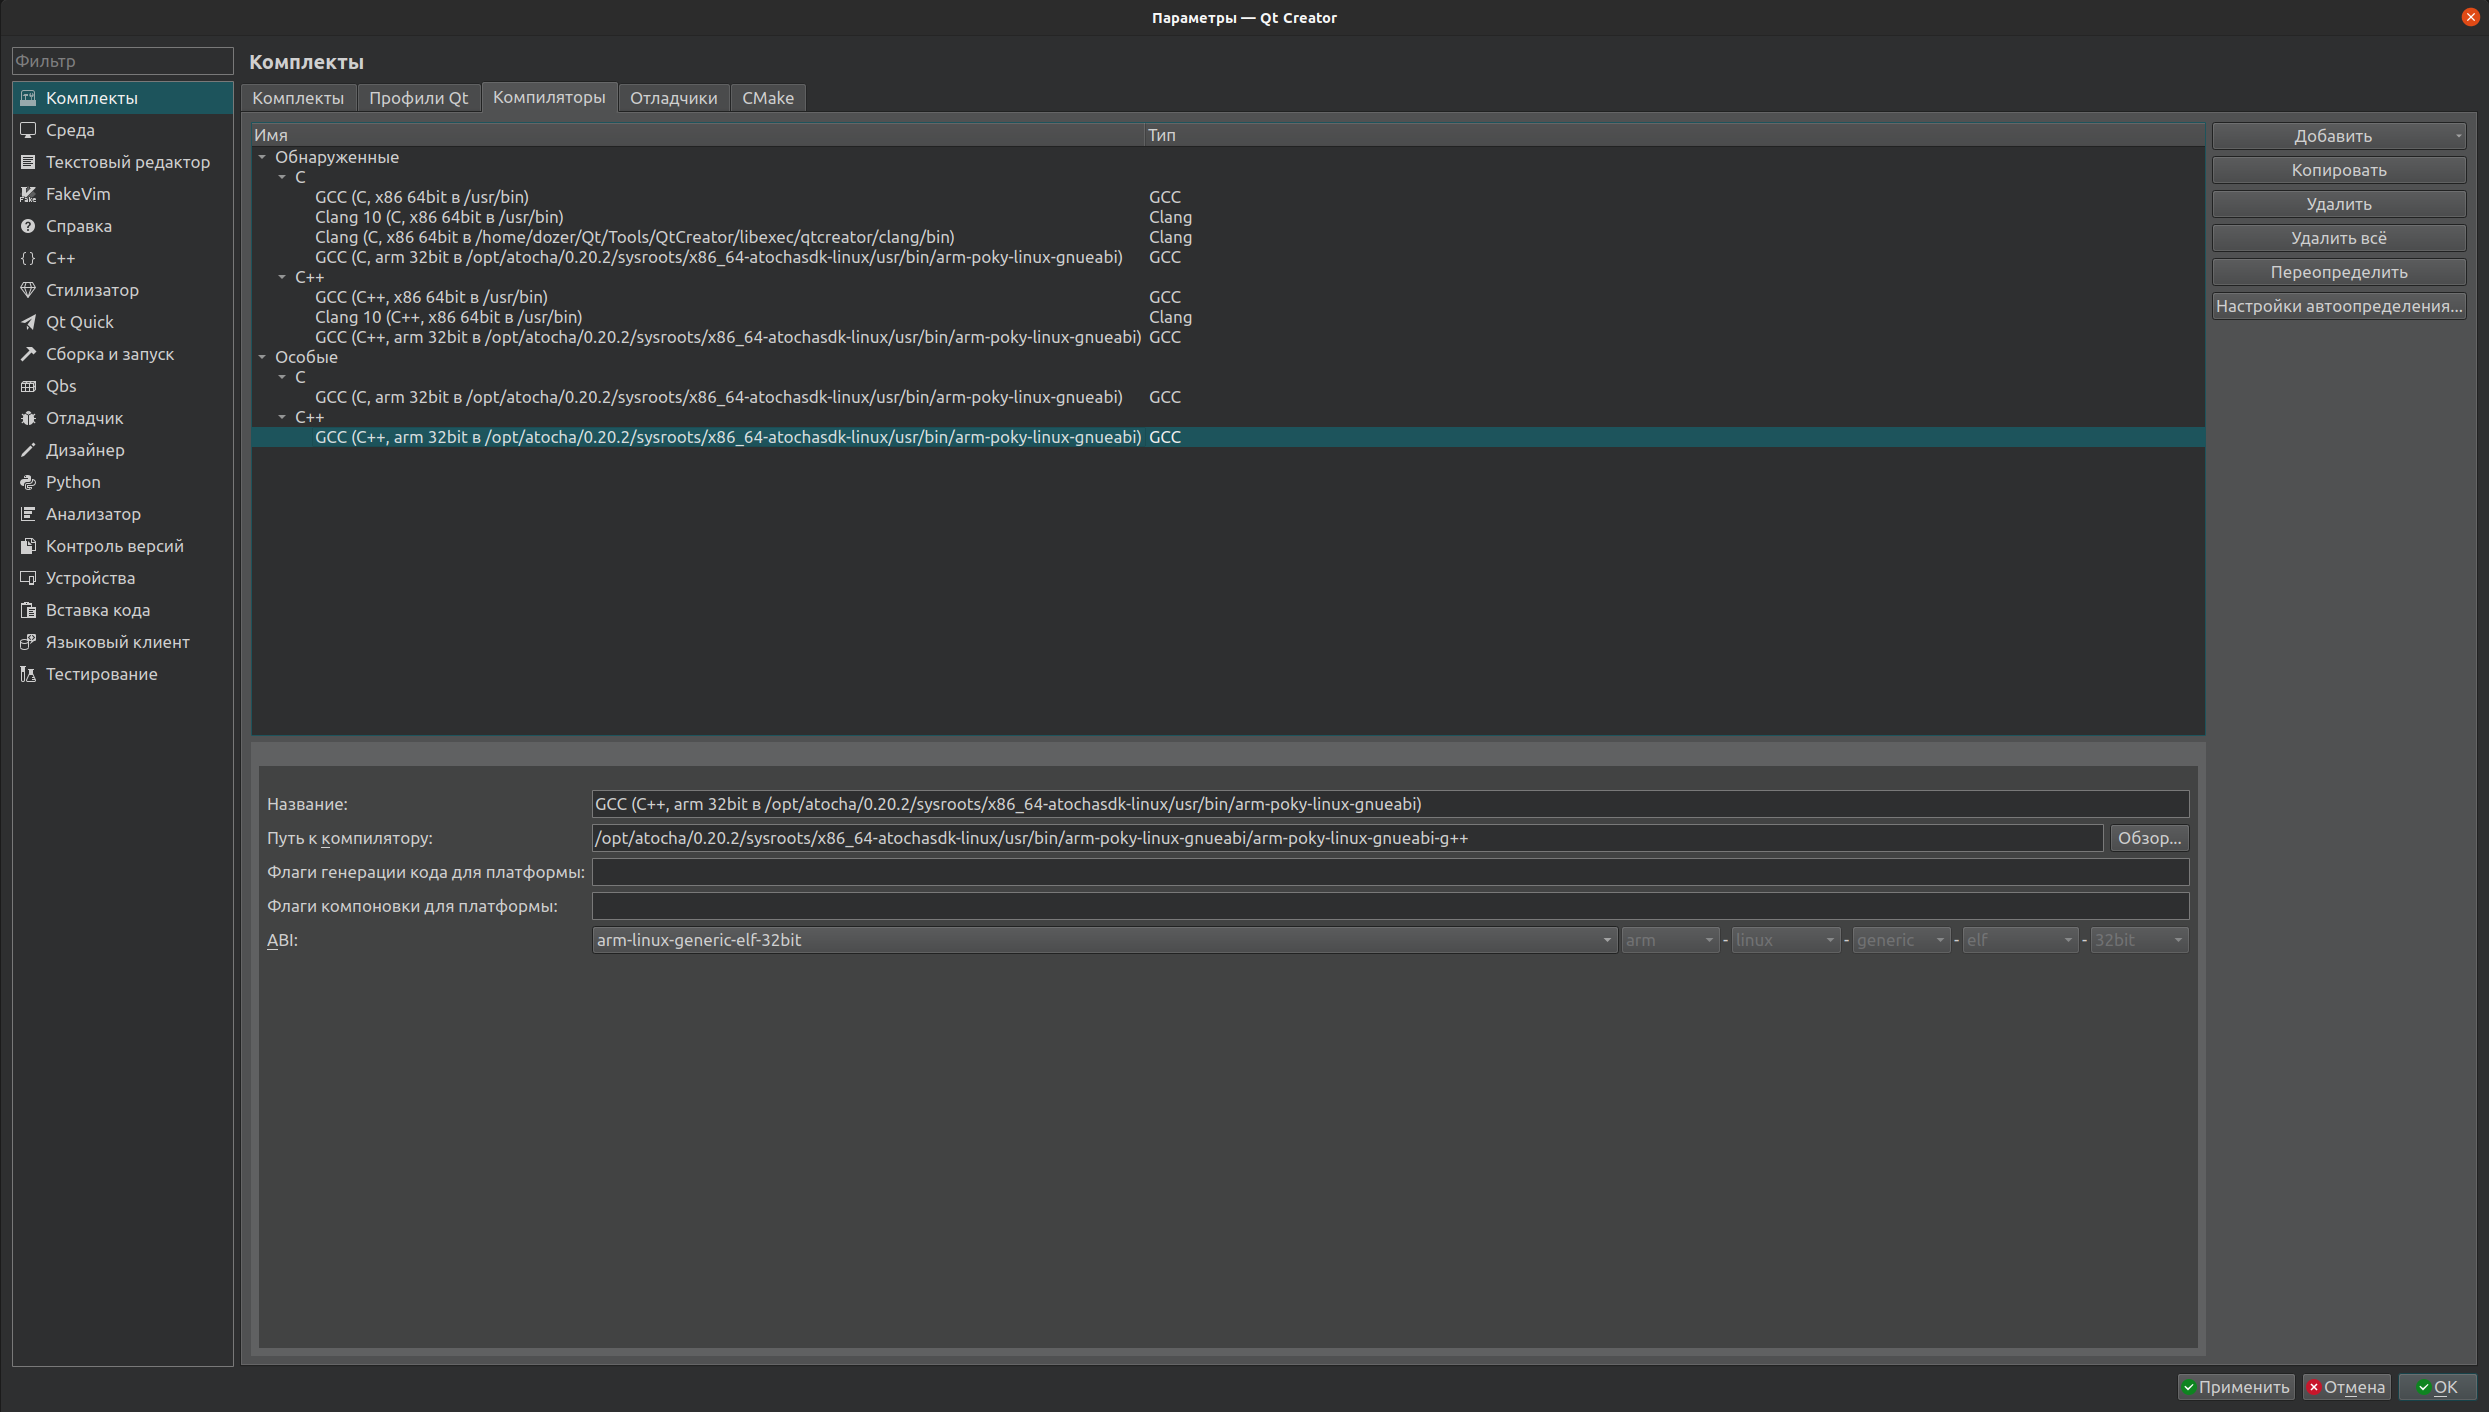
Task: Select the Дизайнер pencil icon
Action: click(28, 450)
